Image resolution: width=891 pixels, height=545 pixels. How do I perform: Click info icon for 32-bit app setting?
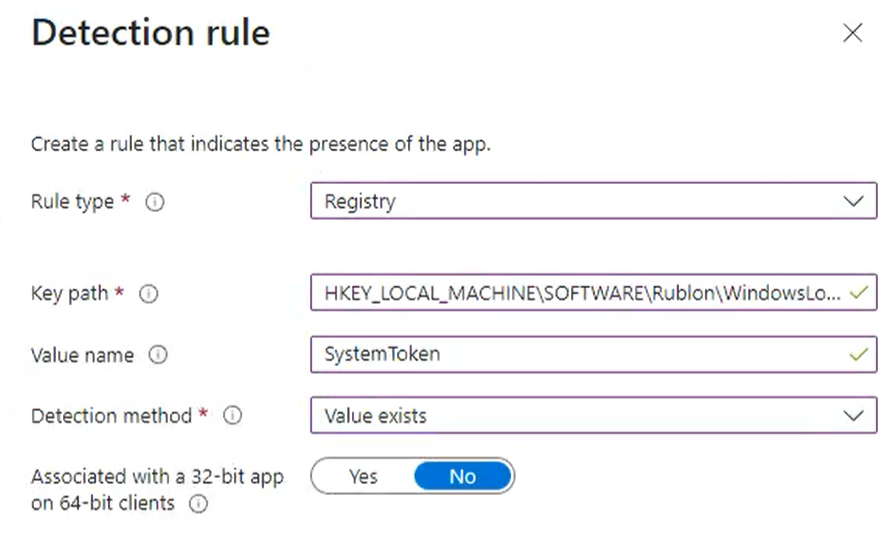198,504
